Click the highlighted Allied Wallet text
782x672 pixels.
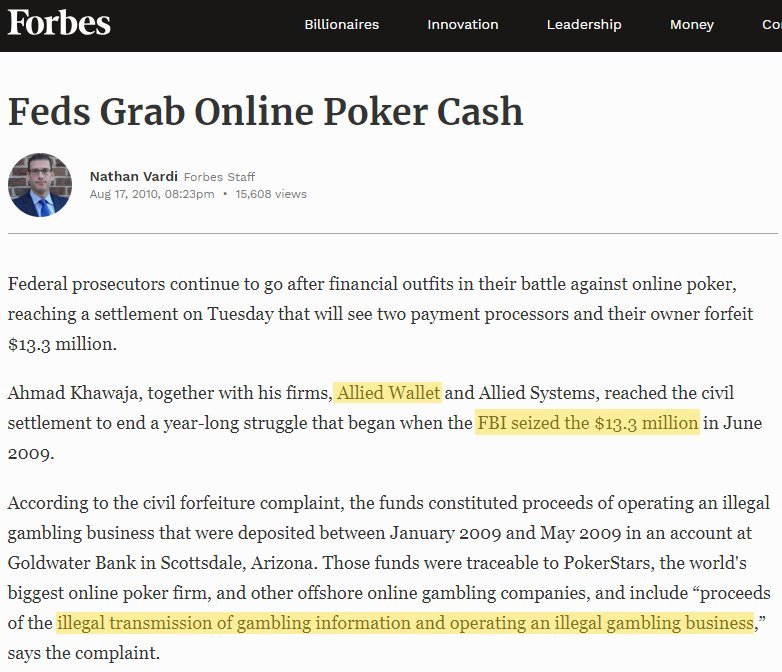(388, 393)
